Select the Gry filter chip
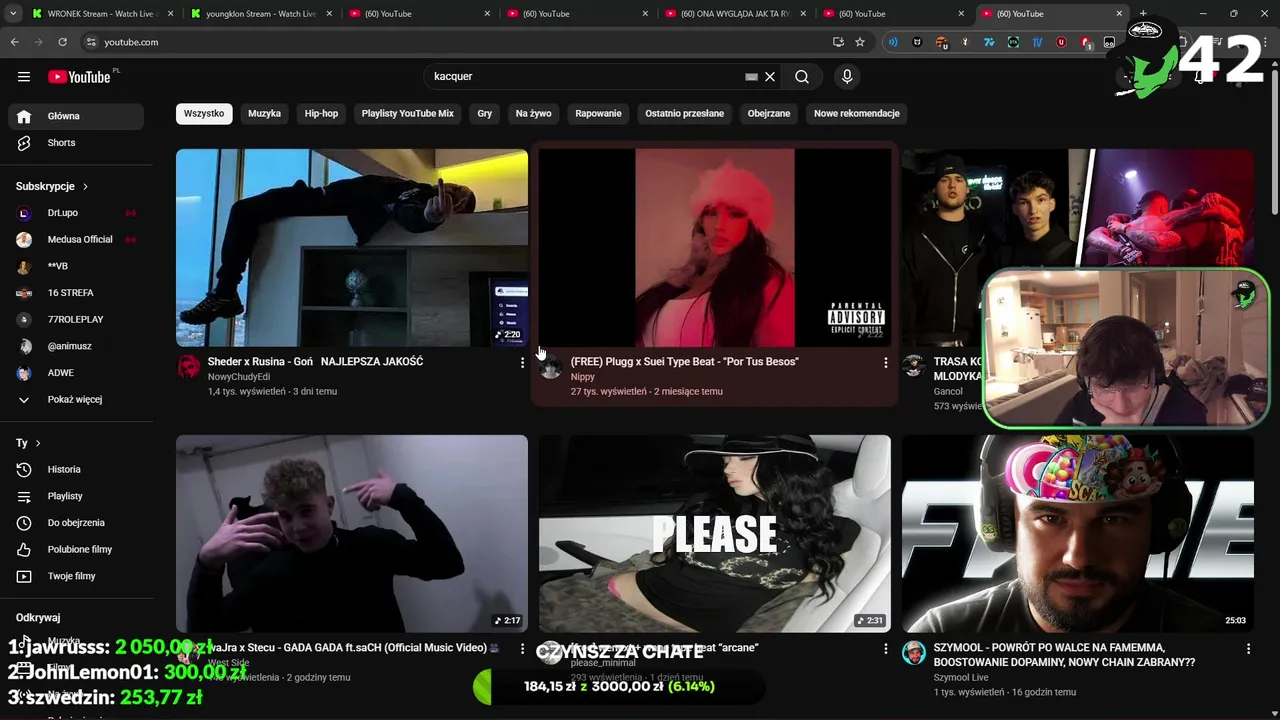1280x720 pixels. [x=485, y=114]
